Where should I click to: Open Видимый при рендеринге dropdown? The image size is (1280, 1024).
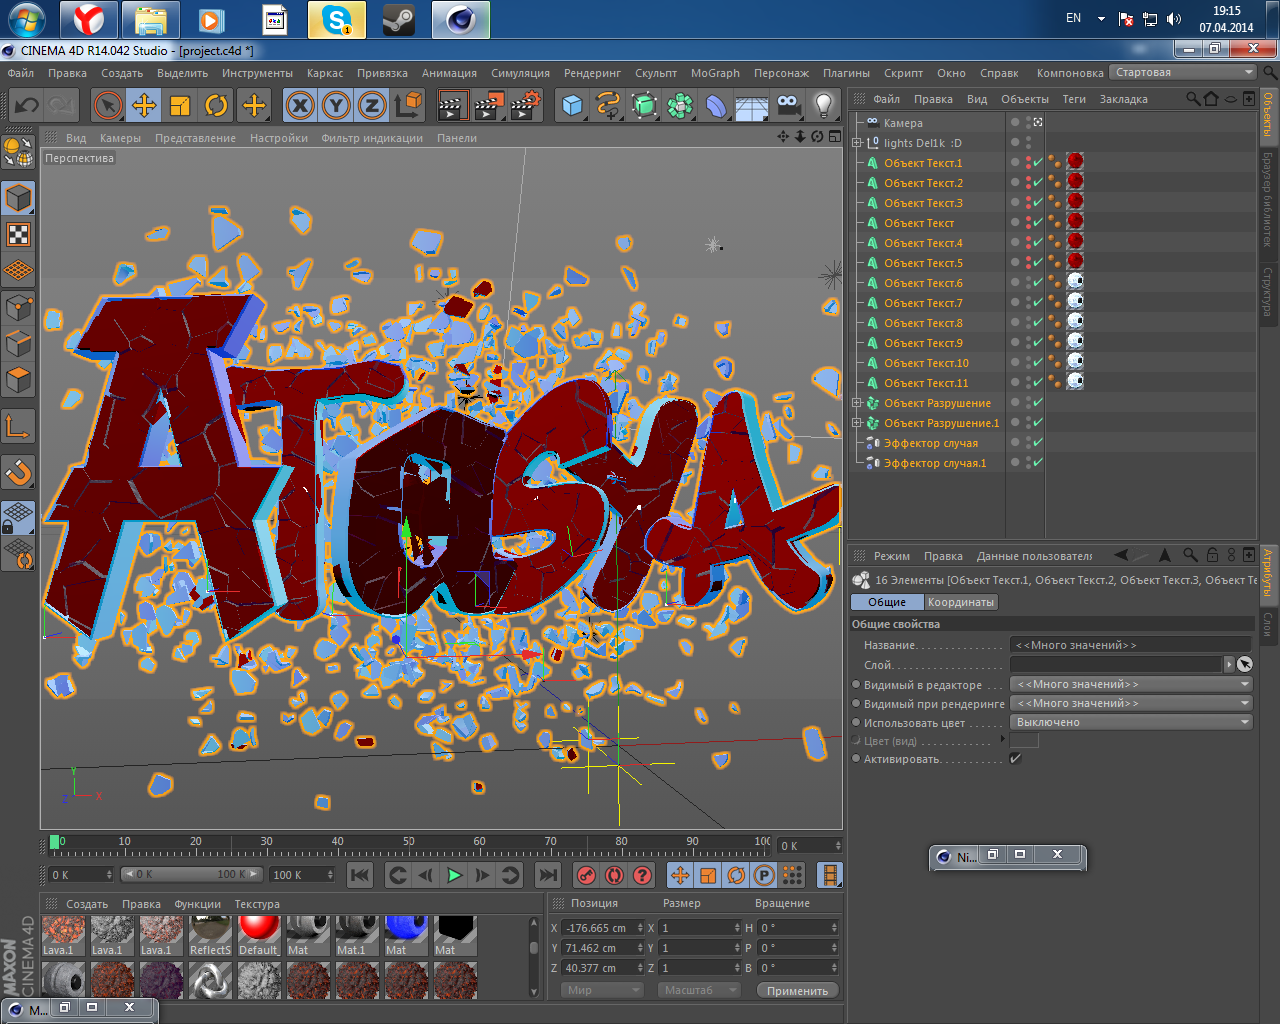click(1131, 703)
